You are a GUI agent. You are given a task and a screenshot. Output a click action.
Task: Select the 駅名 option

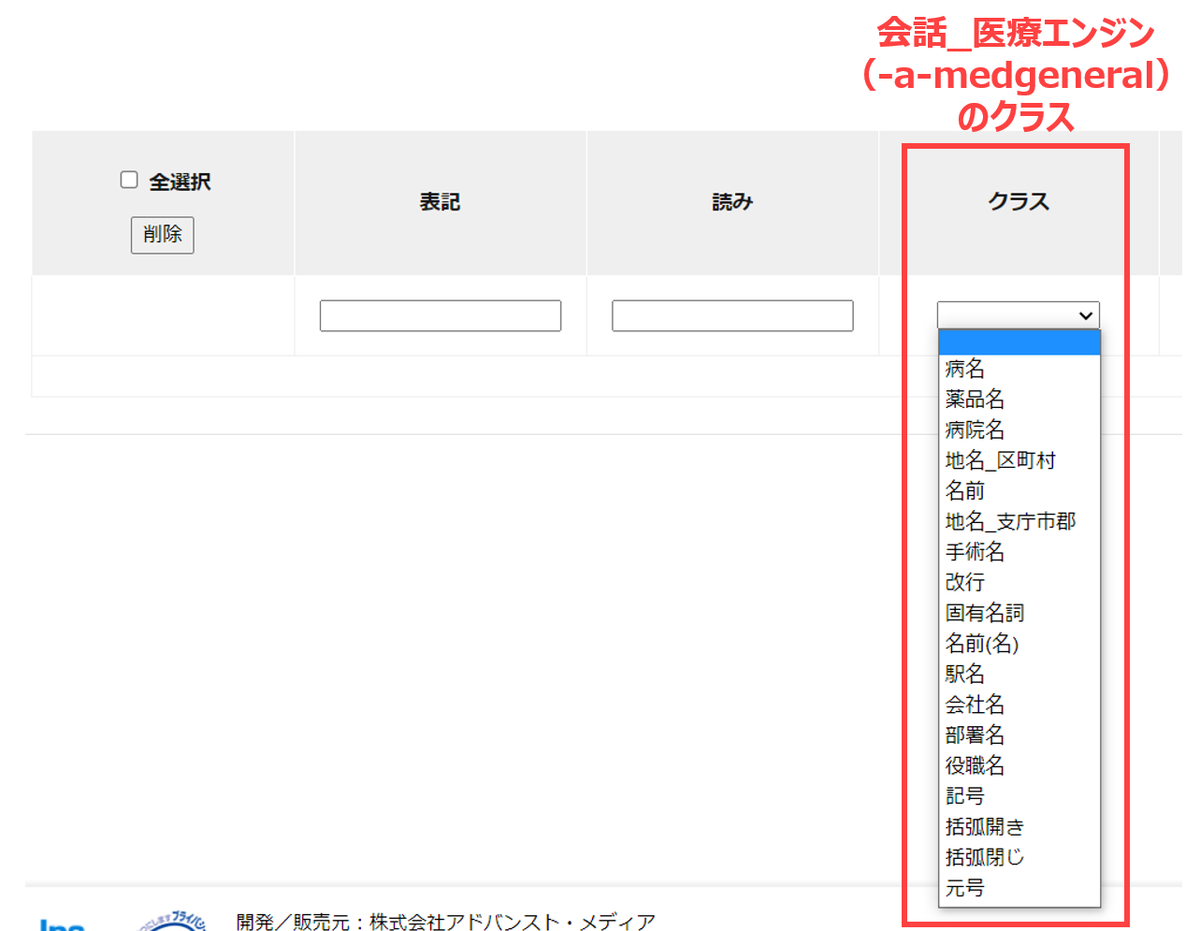tap(1019, 674)
